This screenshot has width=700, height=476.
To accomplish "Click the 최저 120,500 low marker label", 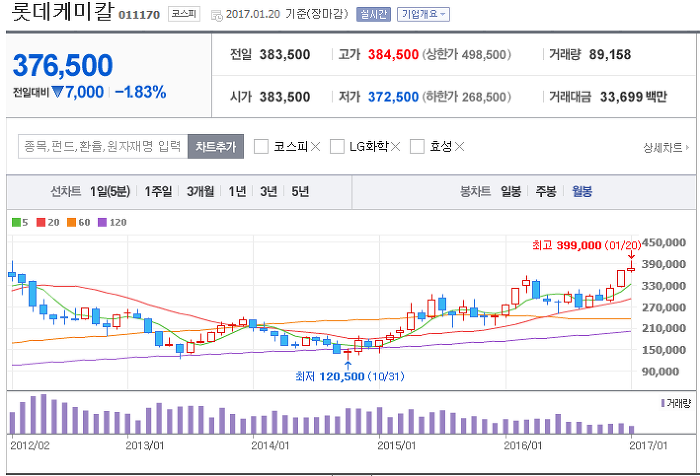I will point(350,376).
